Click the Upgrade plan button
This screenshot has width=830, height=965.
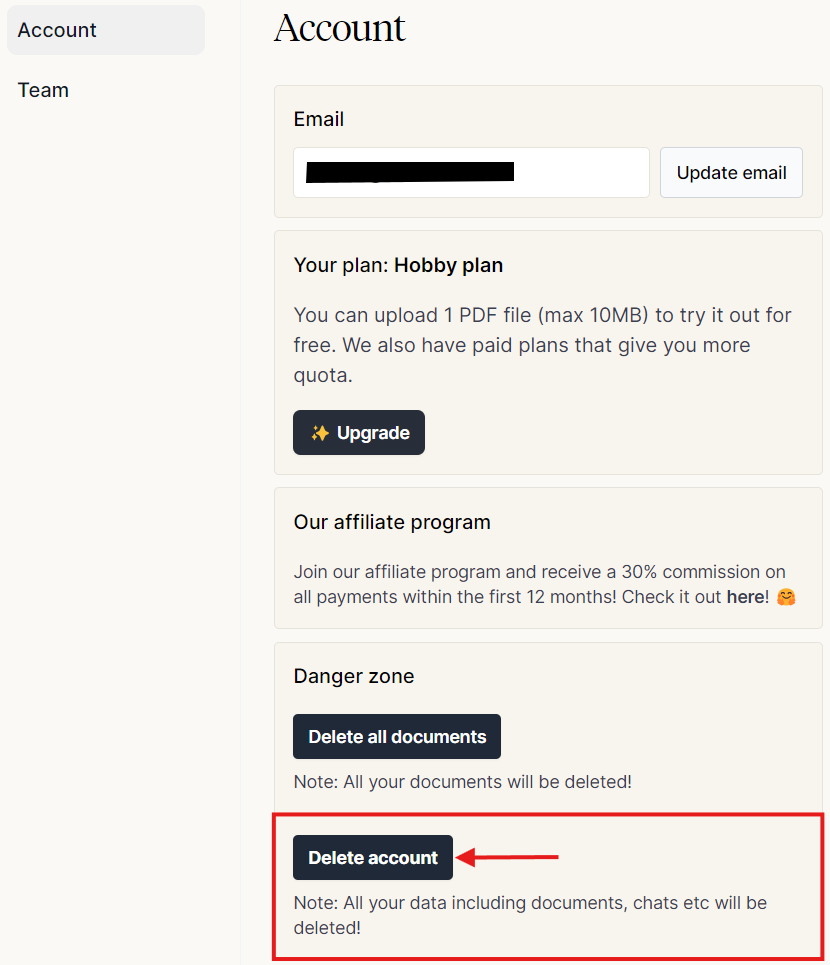pyautogui.click(x=359, y=433)
